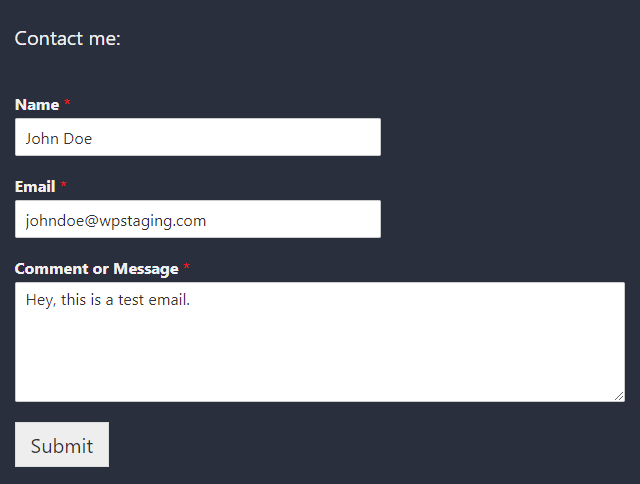Focus the Name input field
The width and height of the screenshot is (640, 484).
point(198,137)
